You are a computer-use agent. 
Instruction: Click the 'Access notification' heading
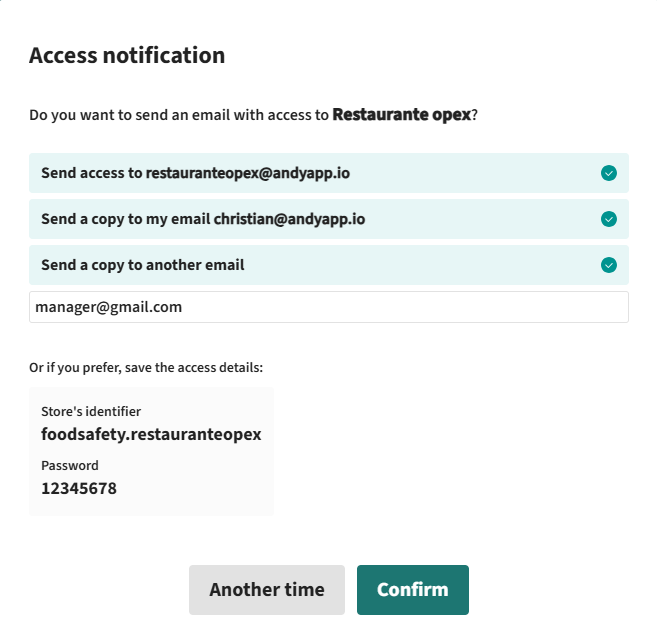tap(127, 55)
